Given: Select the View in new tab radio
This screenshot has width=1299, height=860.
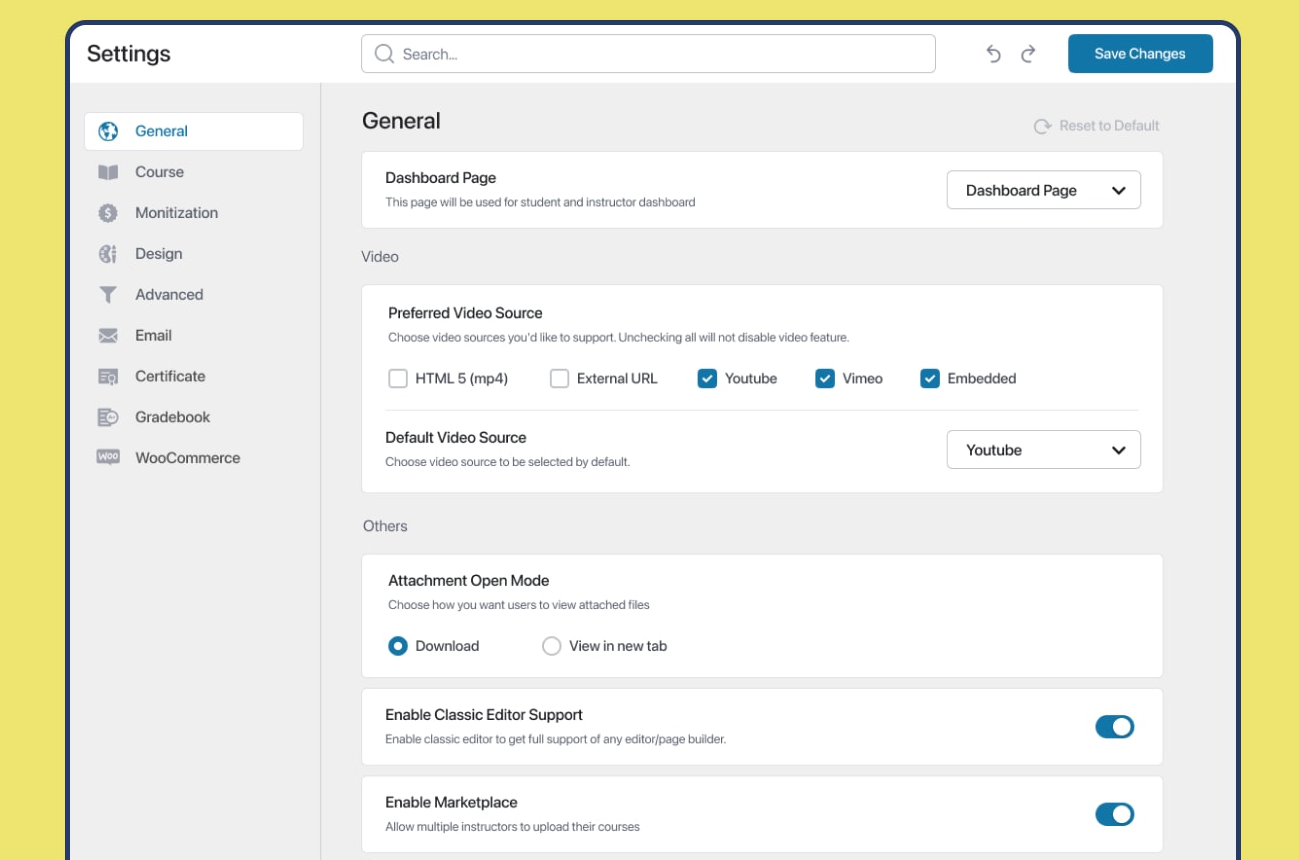Looking at the screenshot, I should [552, 646].
